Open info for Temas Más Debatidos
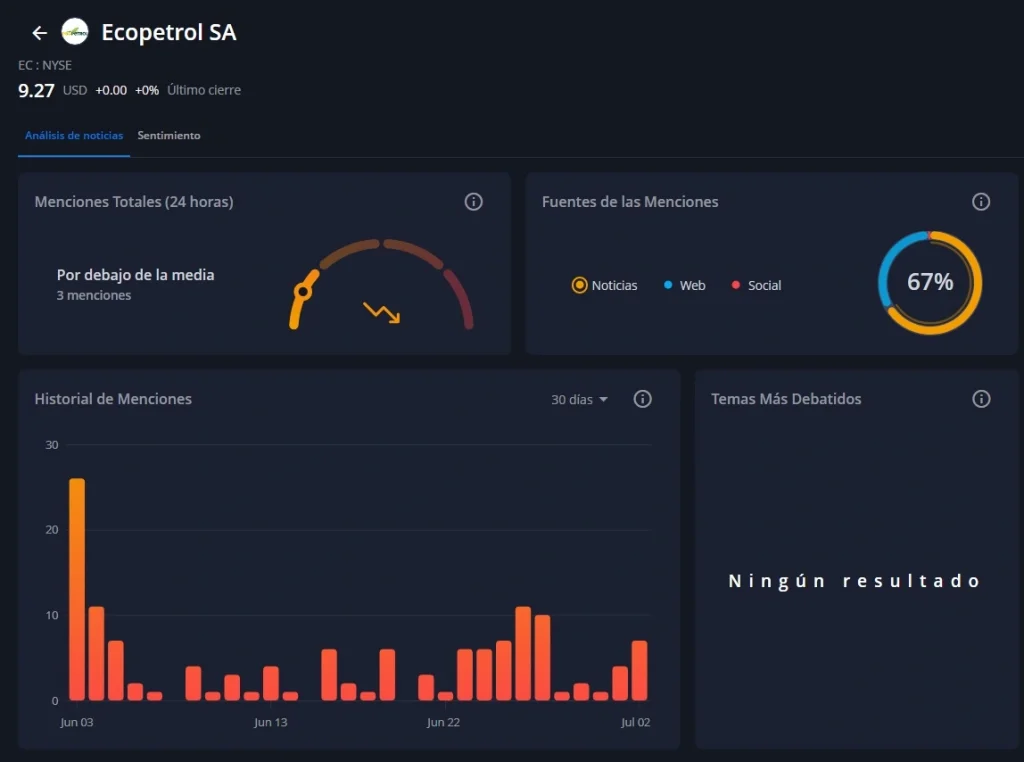 981,399
